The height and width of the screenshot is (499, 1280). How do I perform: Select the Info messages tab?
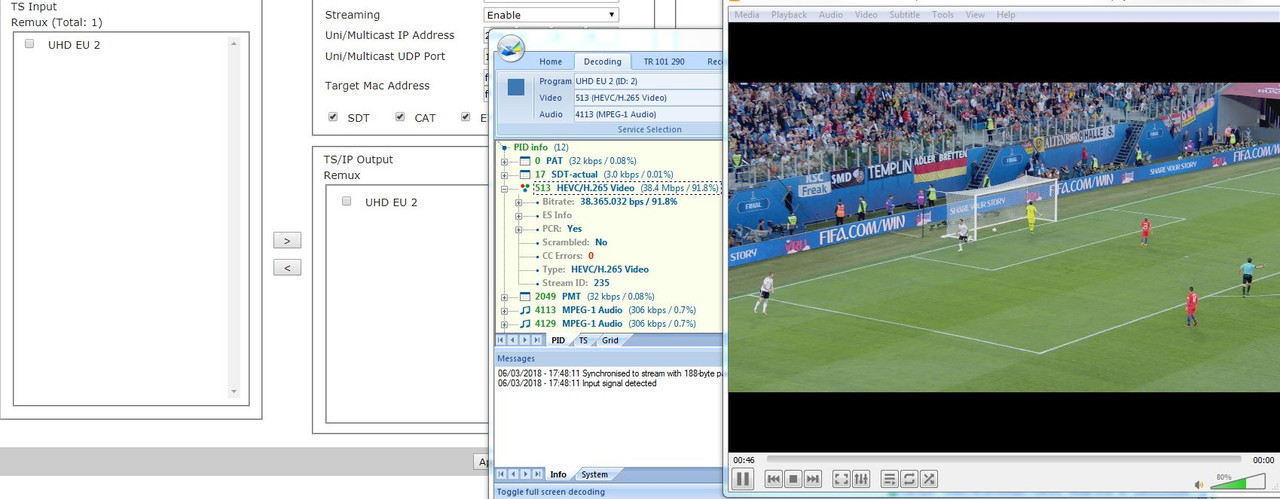558,474
